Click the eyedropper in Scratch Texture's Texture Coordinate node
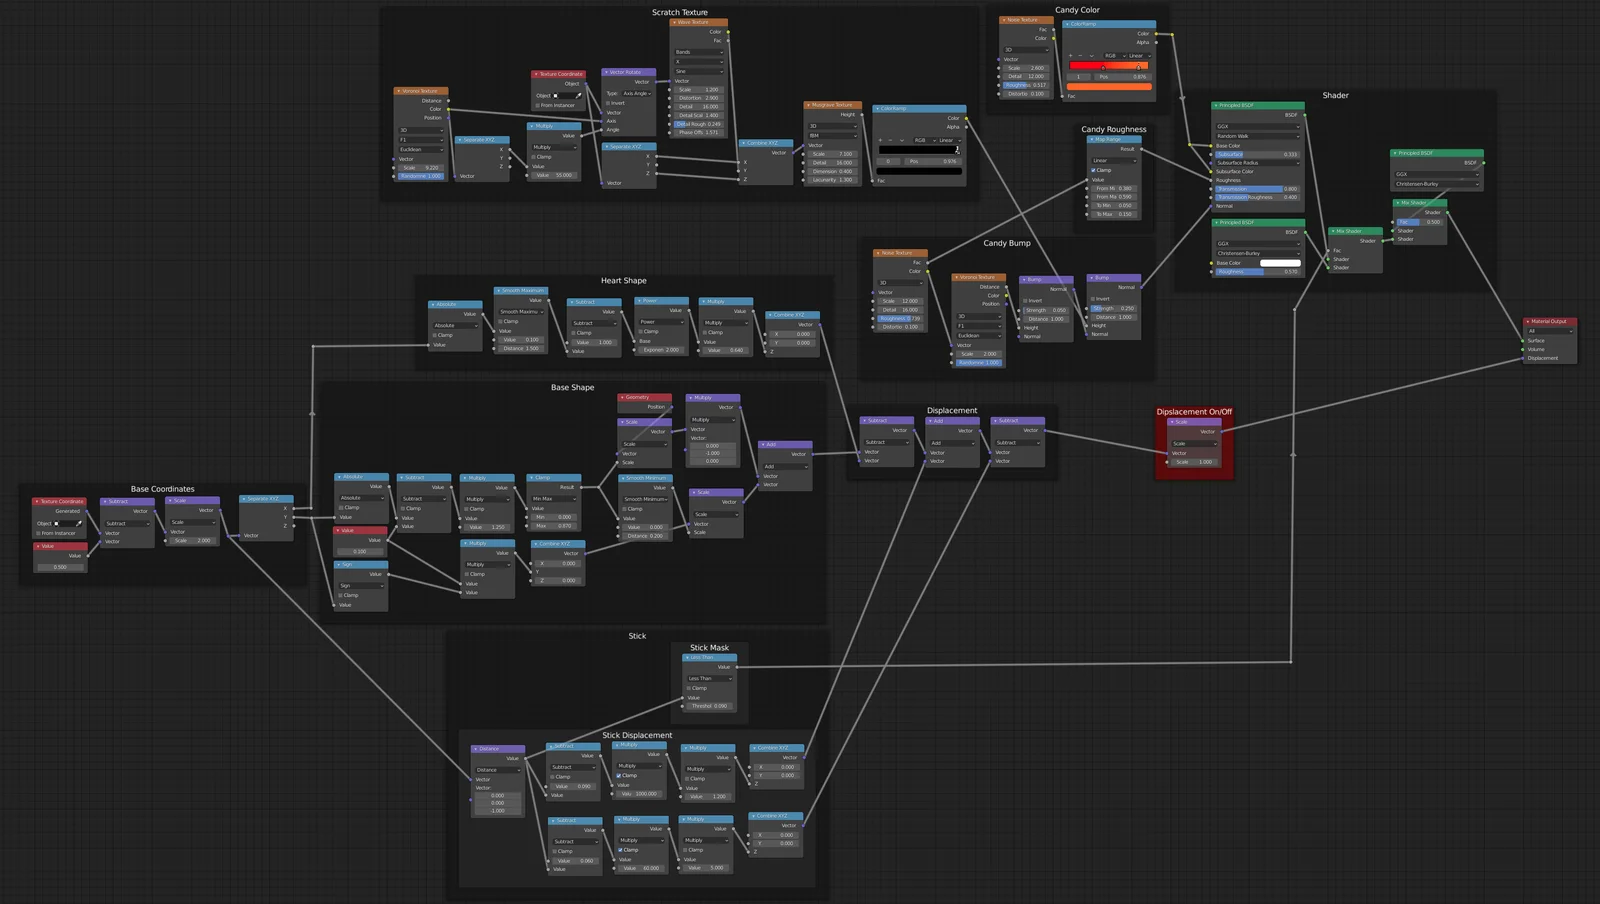Image resolution: width=1600 pixels, height=904 pixels. click(x=579, y=96)
